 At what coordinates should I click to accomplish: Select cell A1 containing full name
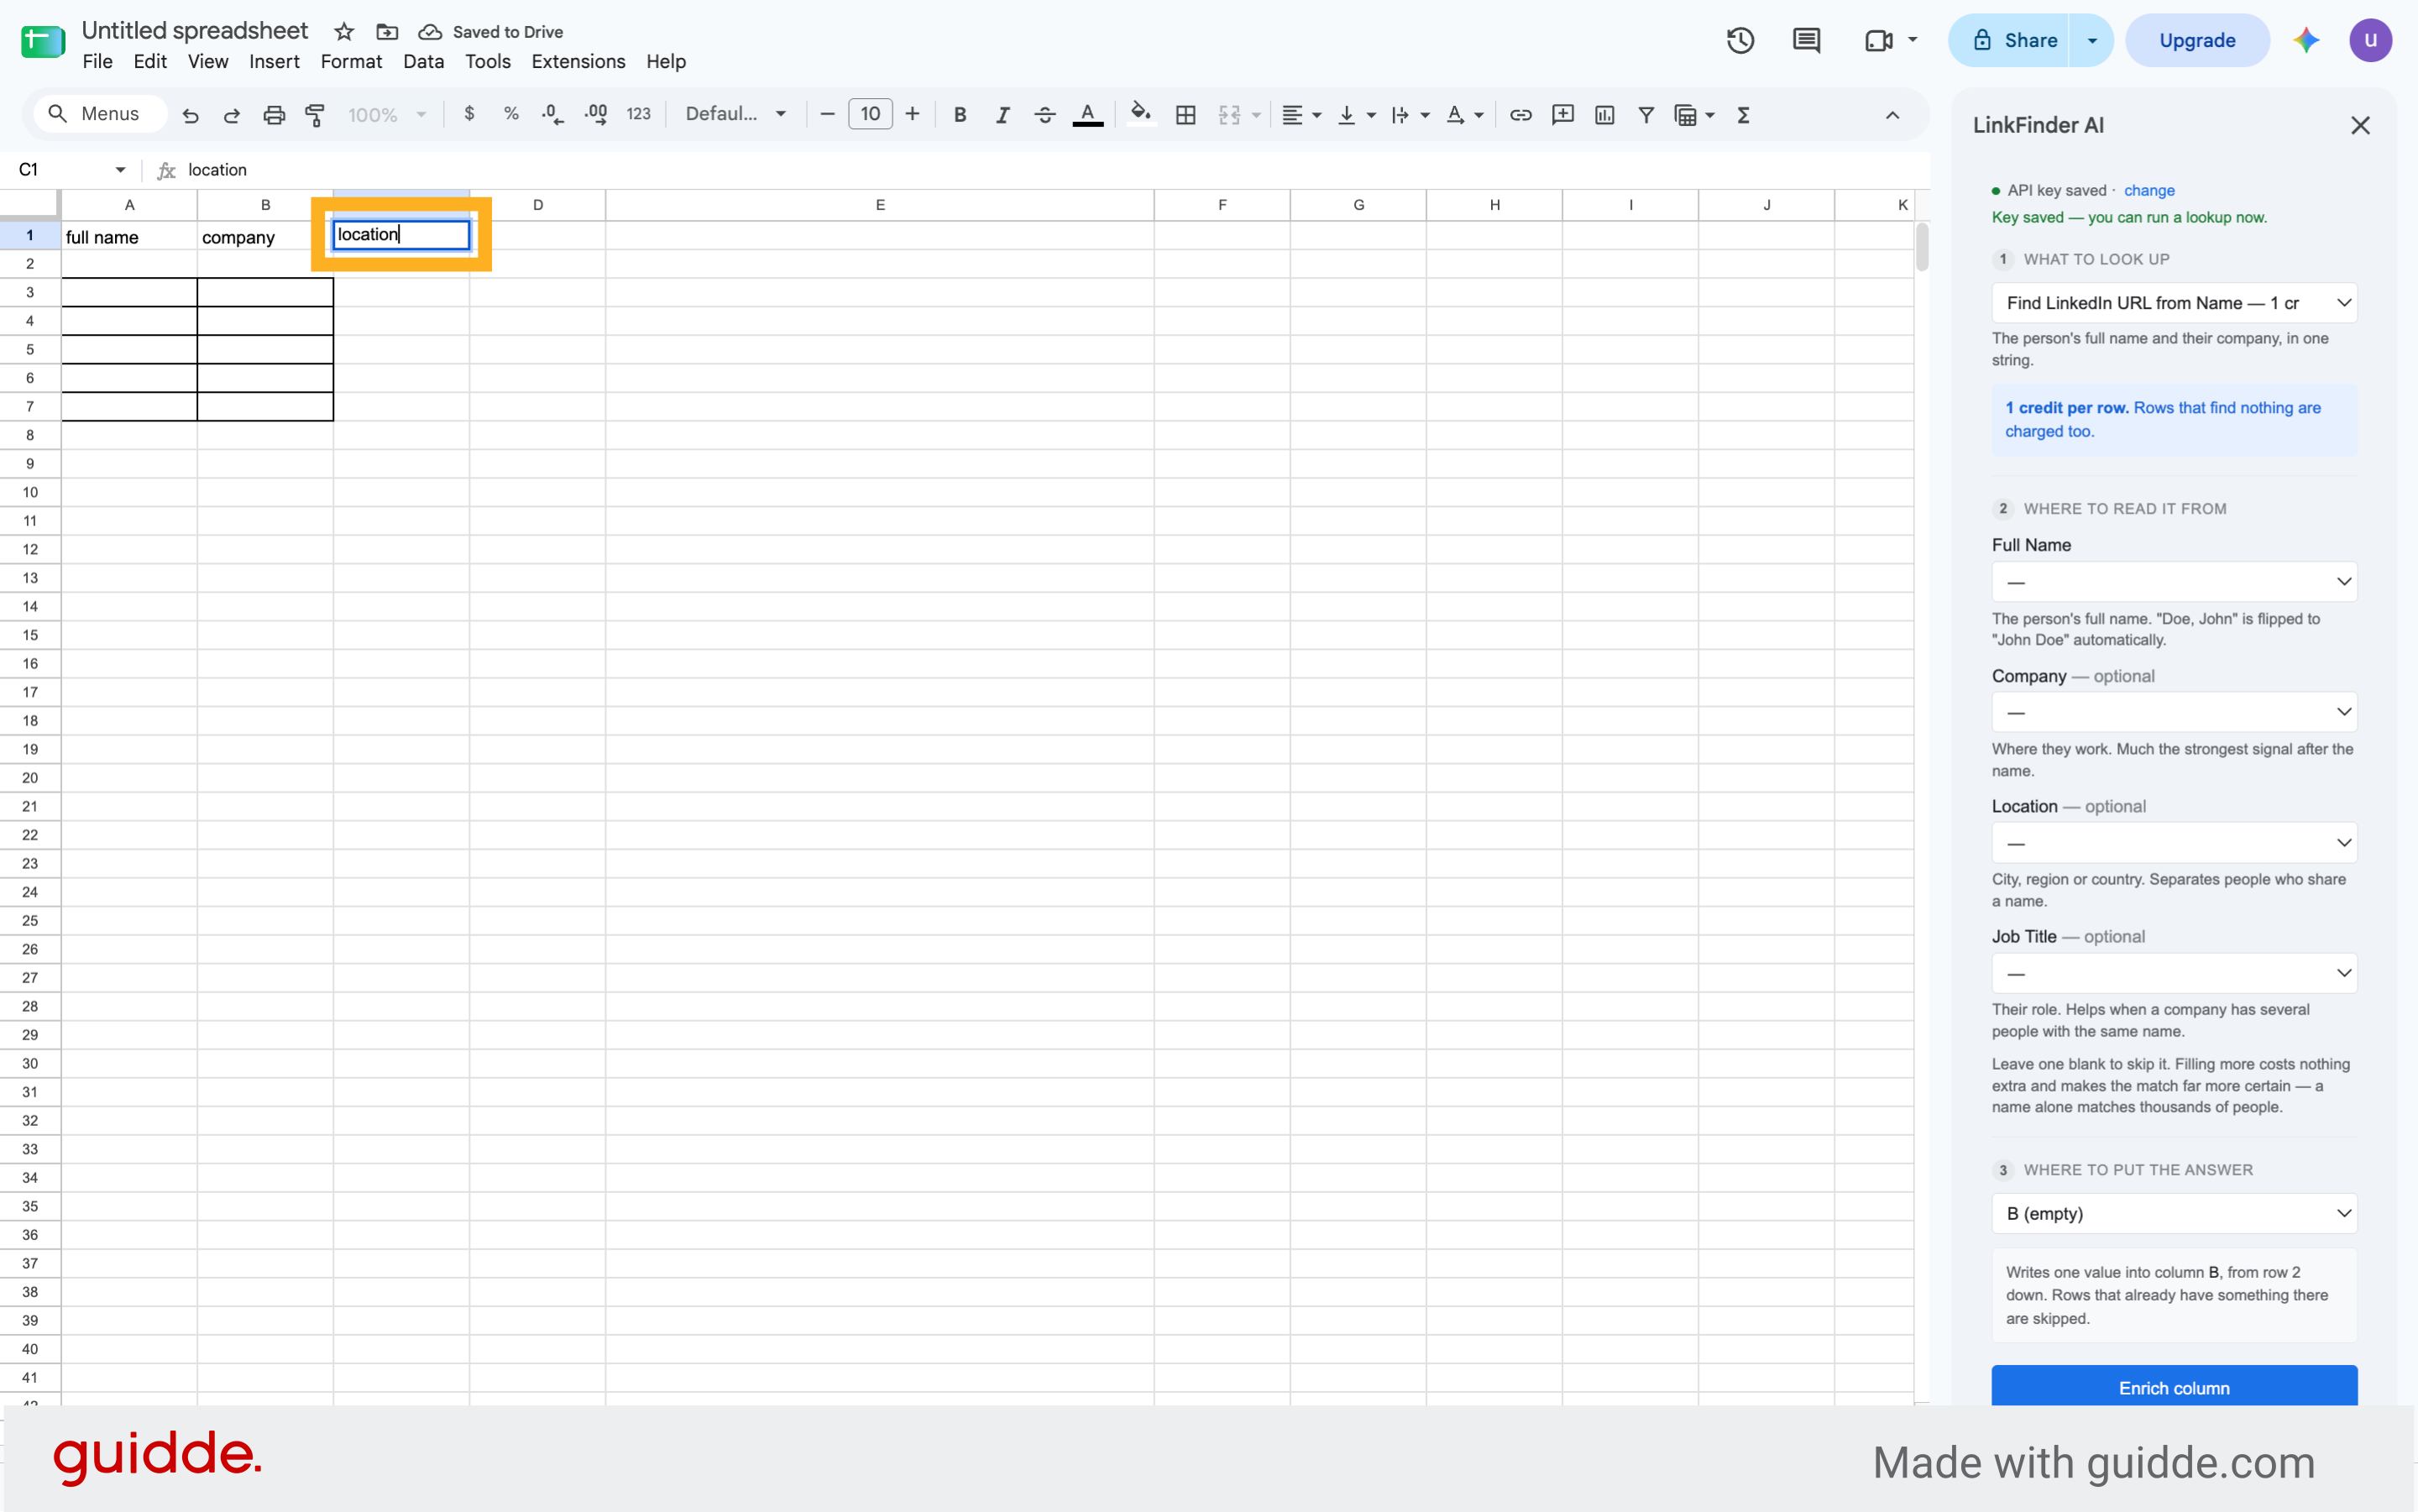[x=129, y=236]
